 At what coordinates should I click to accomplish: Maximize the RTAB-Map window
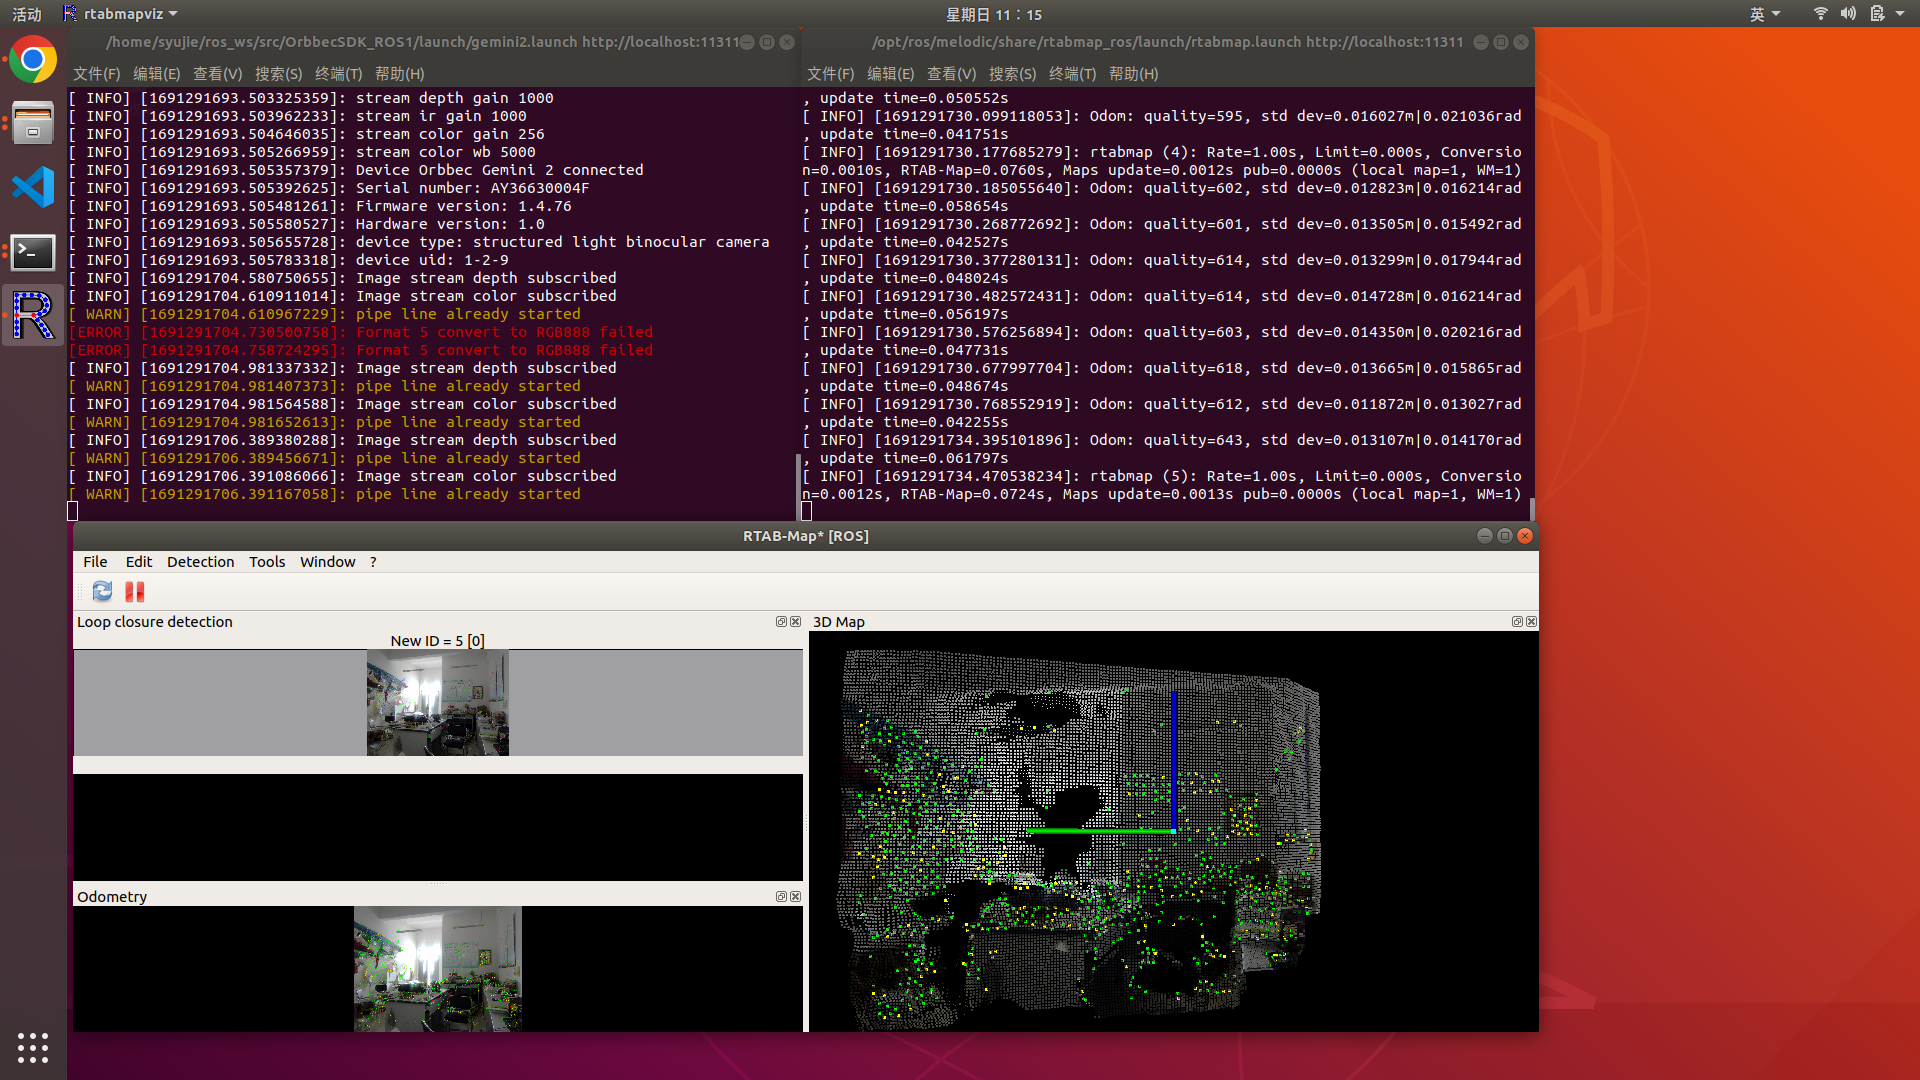click(x=1505, y=536)
